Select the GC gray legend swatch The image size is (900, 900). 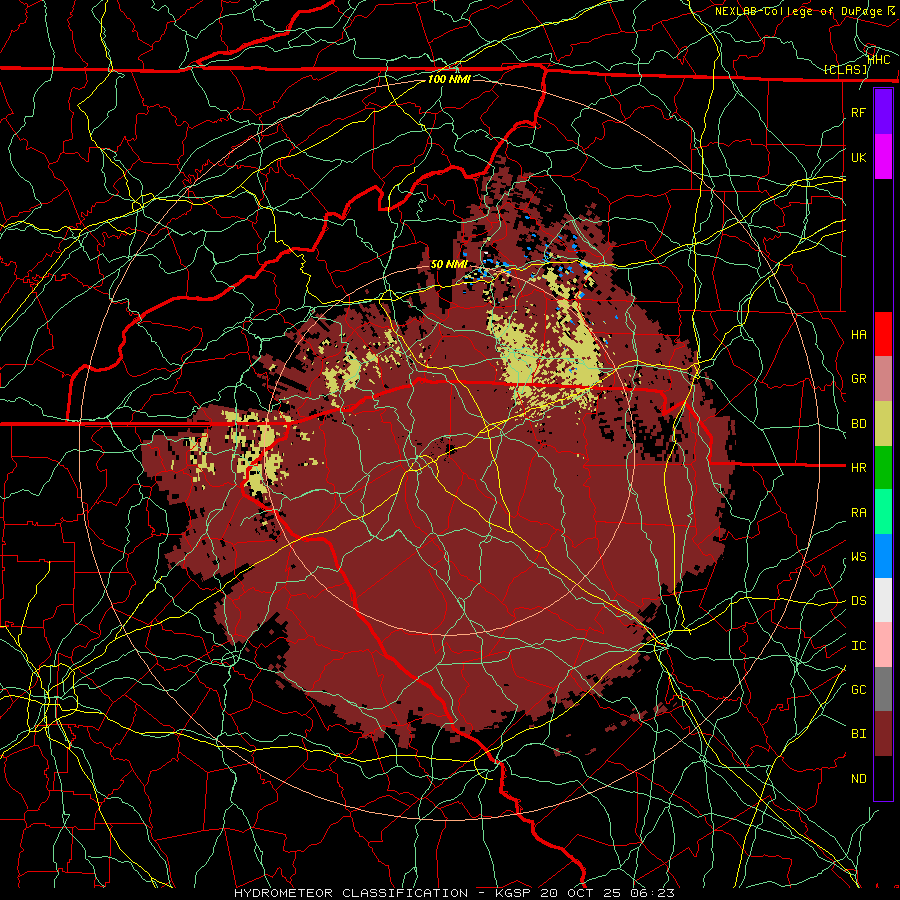click(x=883, y=689)
